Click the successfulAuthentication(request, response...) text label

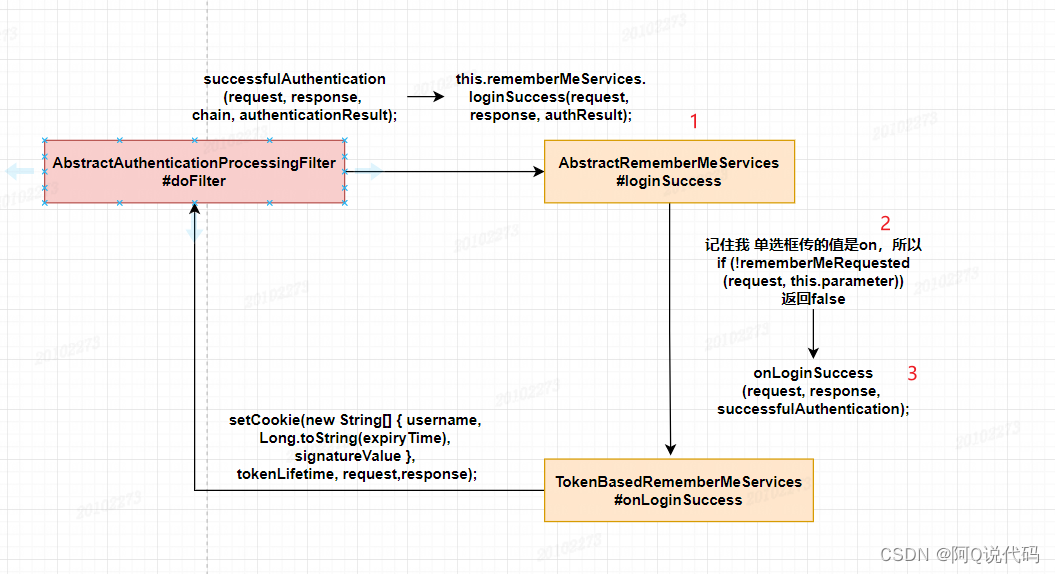click(295, 97)
